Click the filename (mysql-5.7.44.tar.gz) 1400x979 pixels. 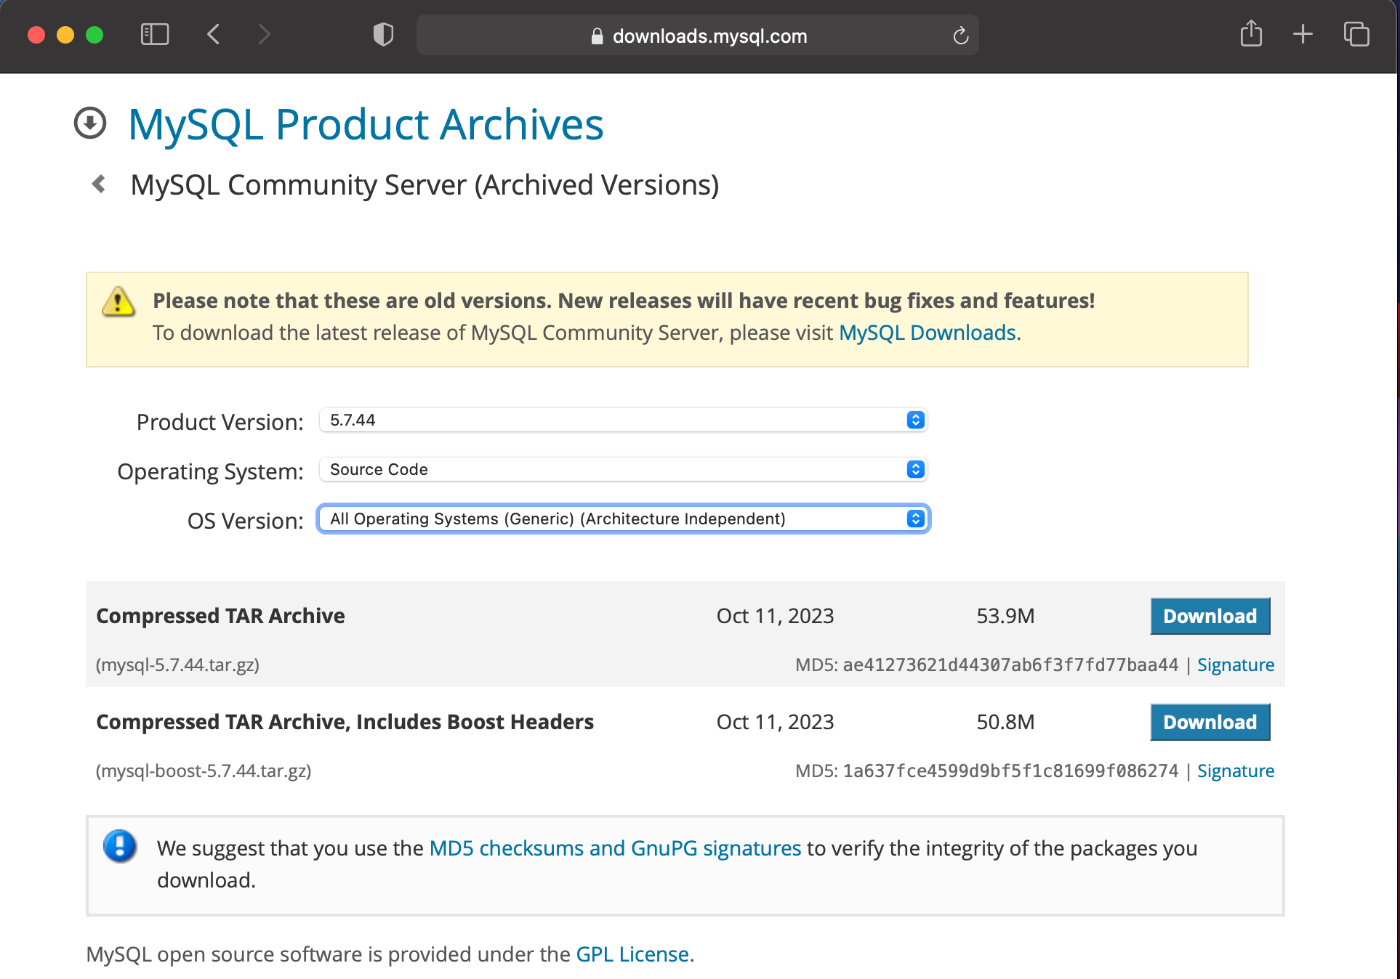click(178, 665)
